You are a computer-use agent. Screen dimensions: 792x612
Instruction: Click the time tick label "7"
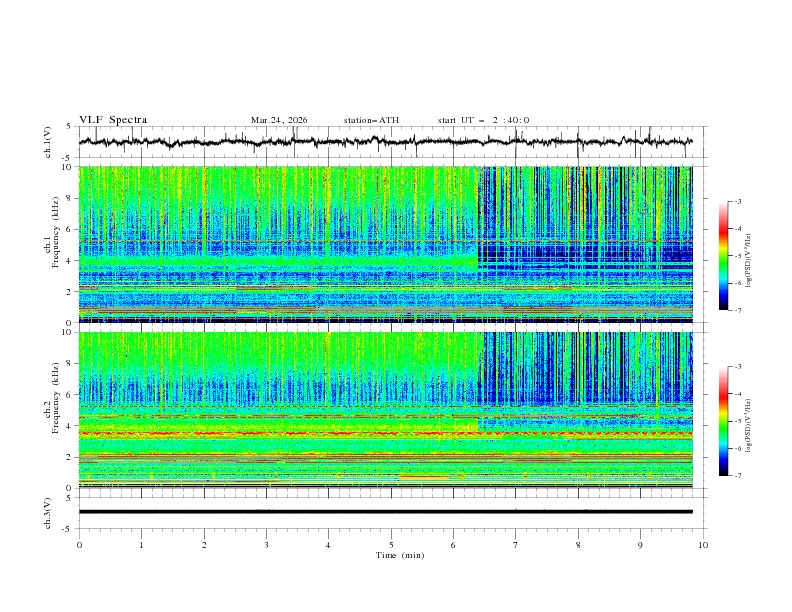[516, 545]
